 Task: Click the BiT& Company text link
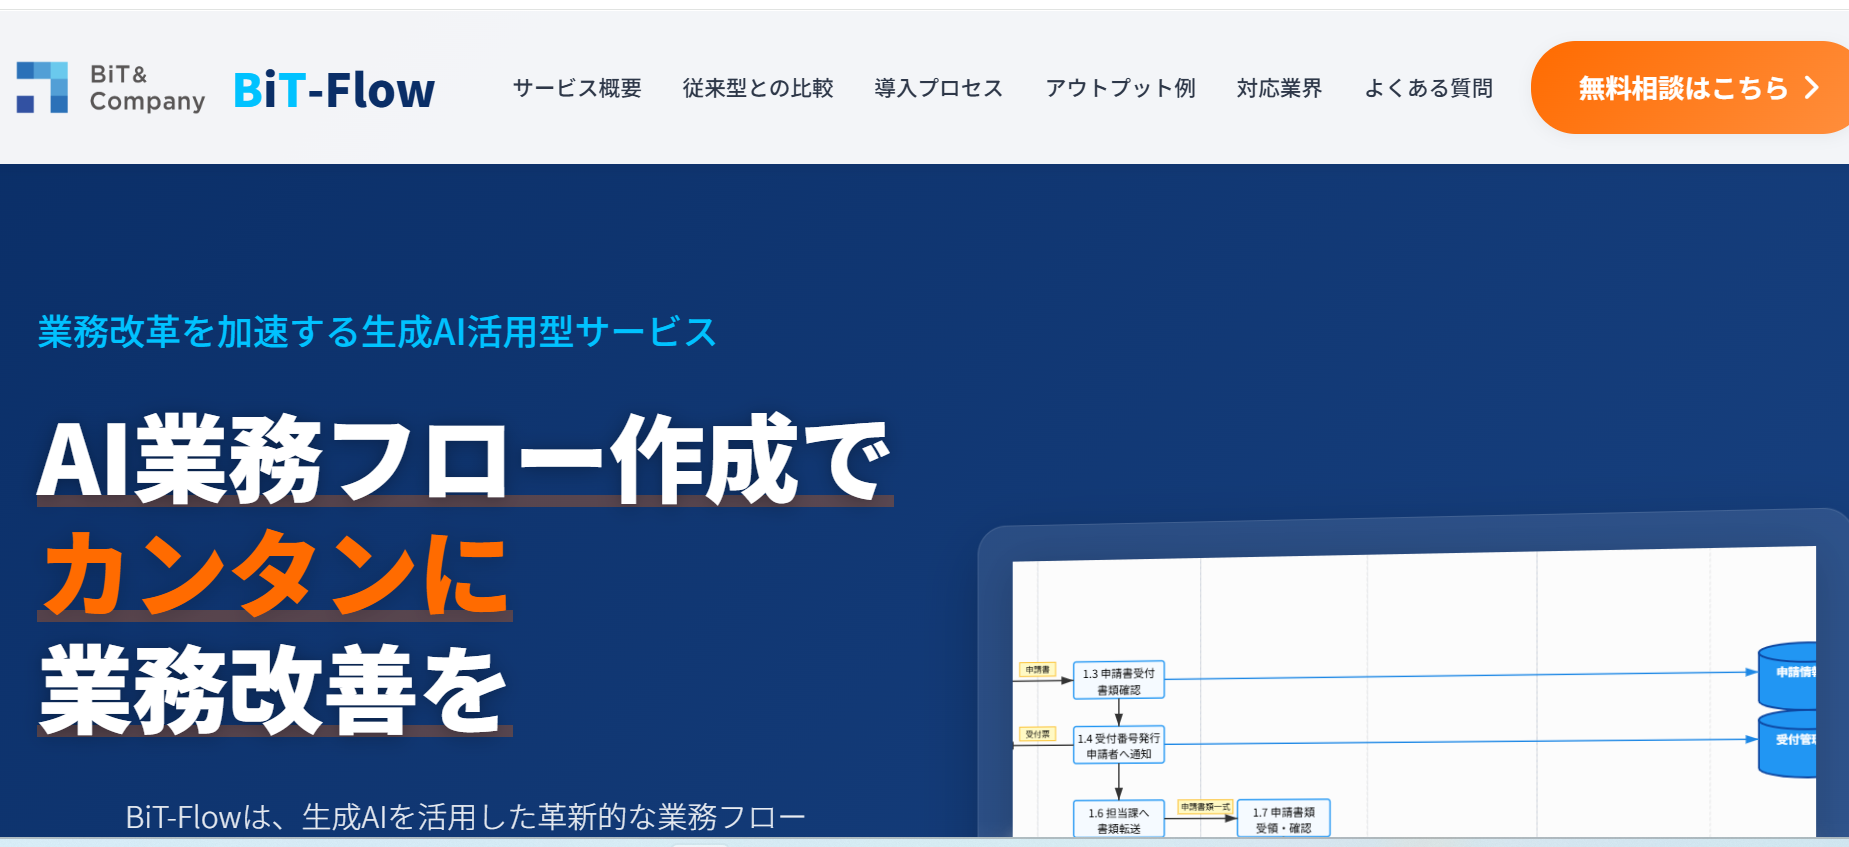(x=146, y=88)
